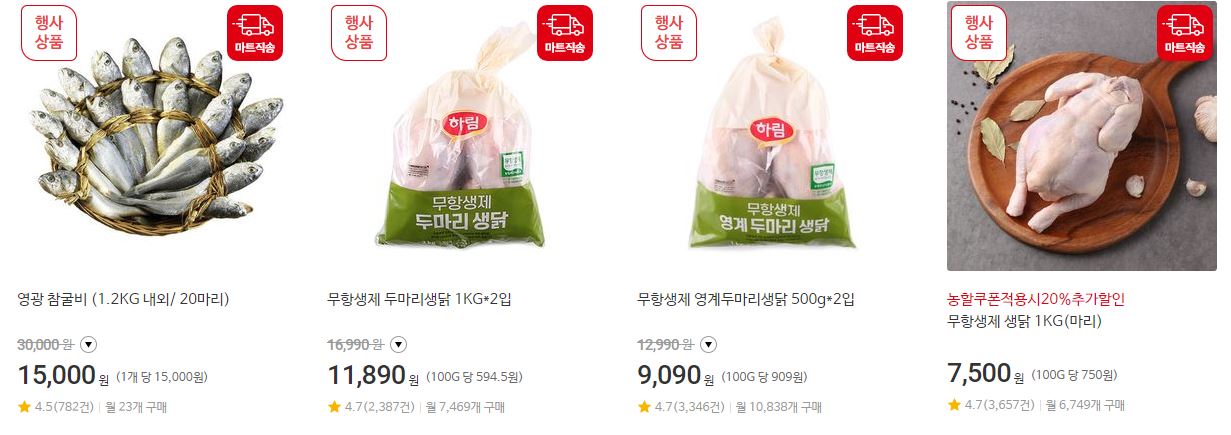
Task: Click the 마트직송 truck badge on the 영계두마리생닭 item
Action: 875,33
